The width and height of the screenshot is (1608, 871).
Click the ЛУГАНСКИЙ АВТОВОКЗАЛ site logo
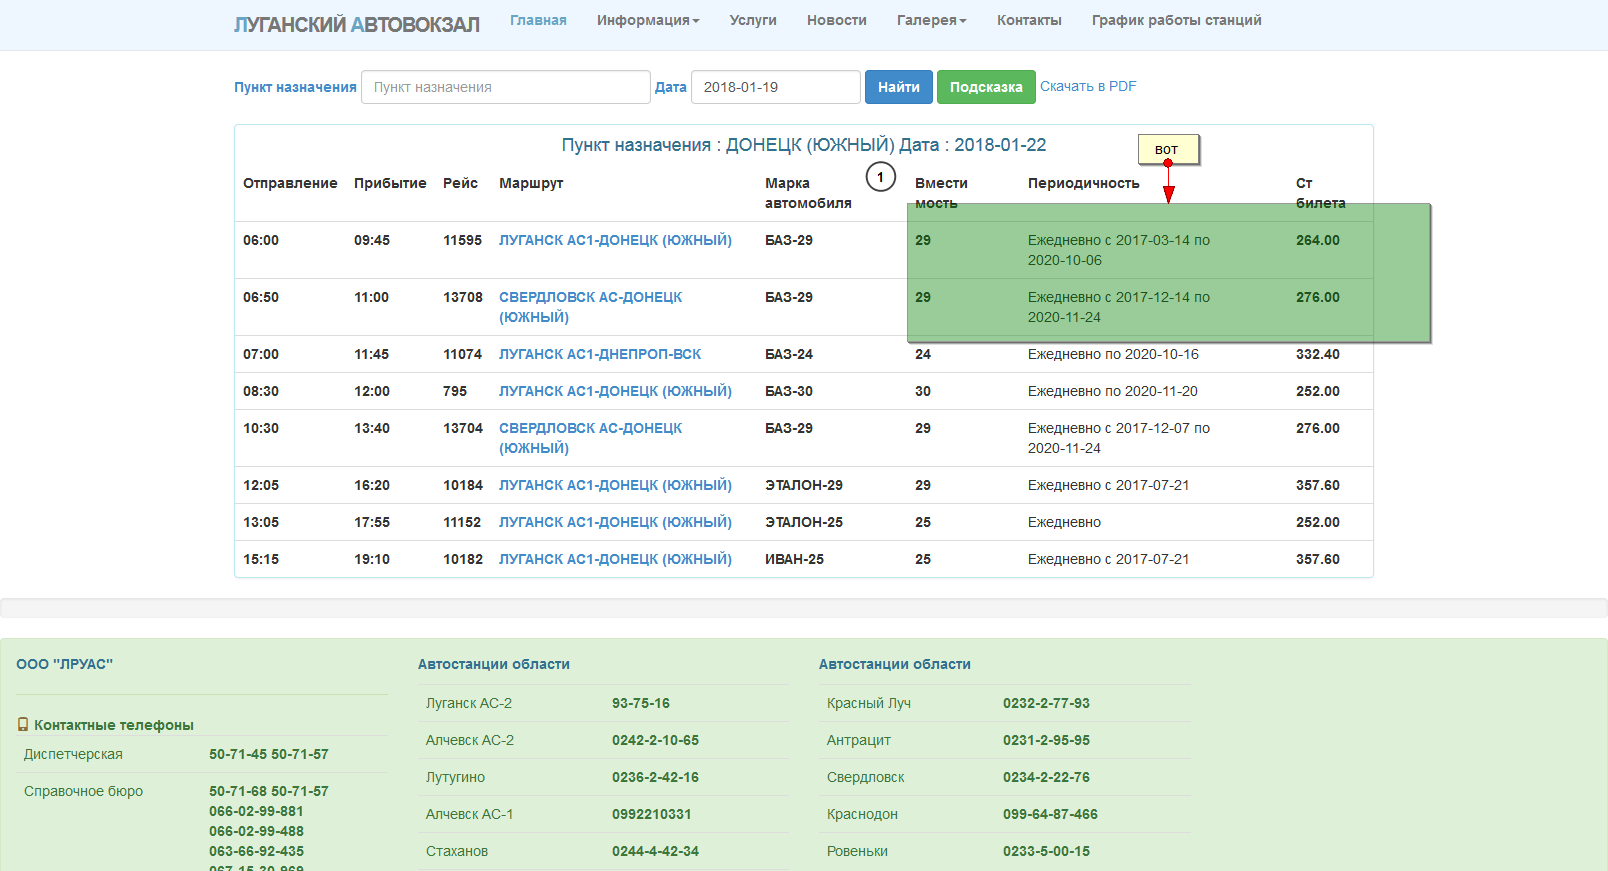[356, 24]
